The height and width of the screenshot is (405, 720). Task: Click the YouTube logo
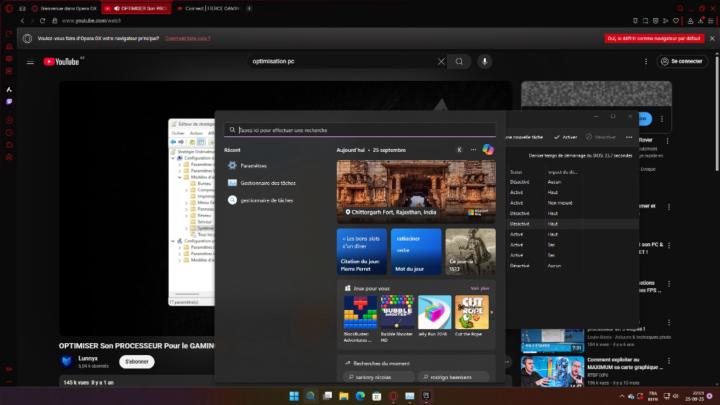62,62
